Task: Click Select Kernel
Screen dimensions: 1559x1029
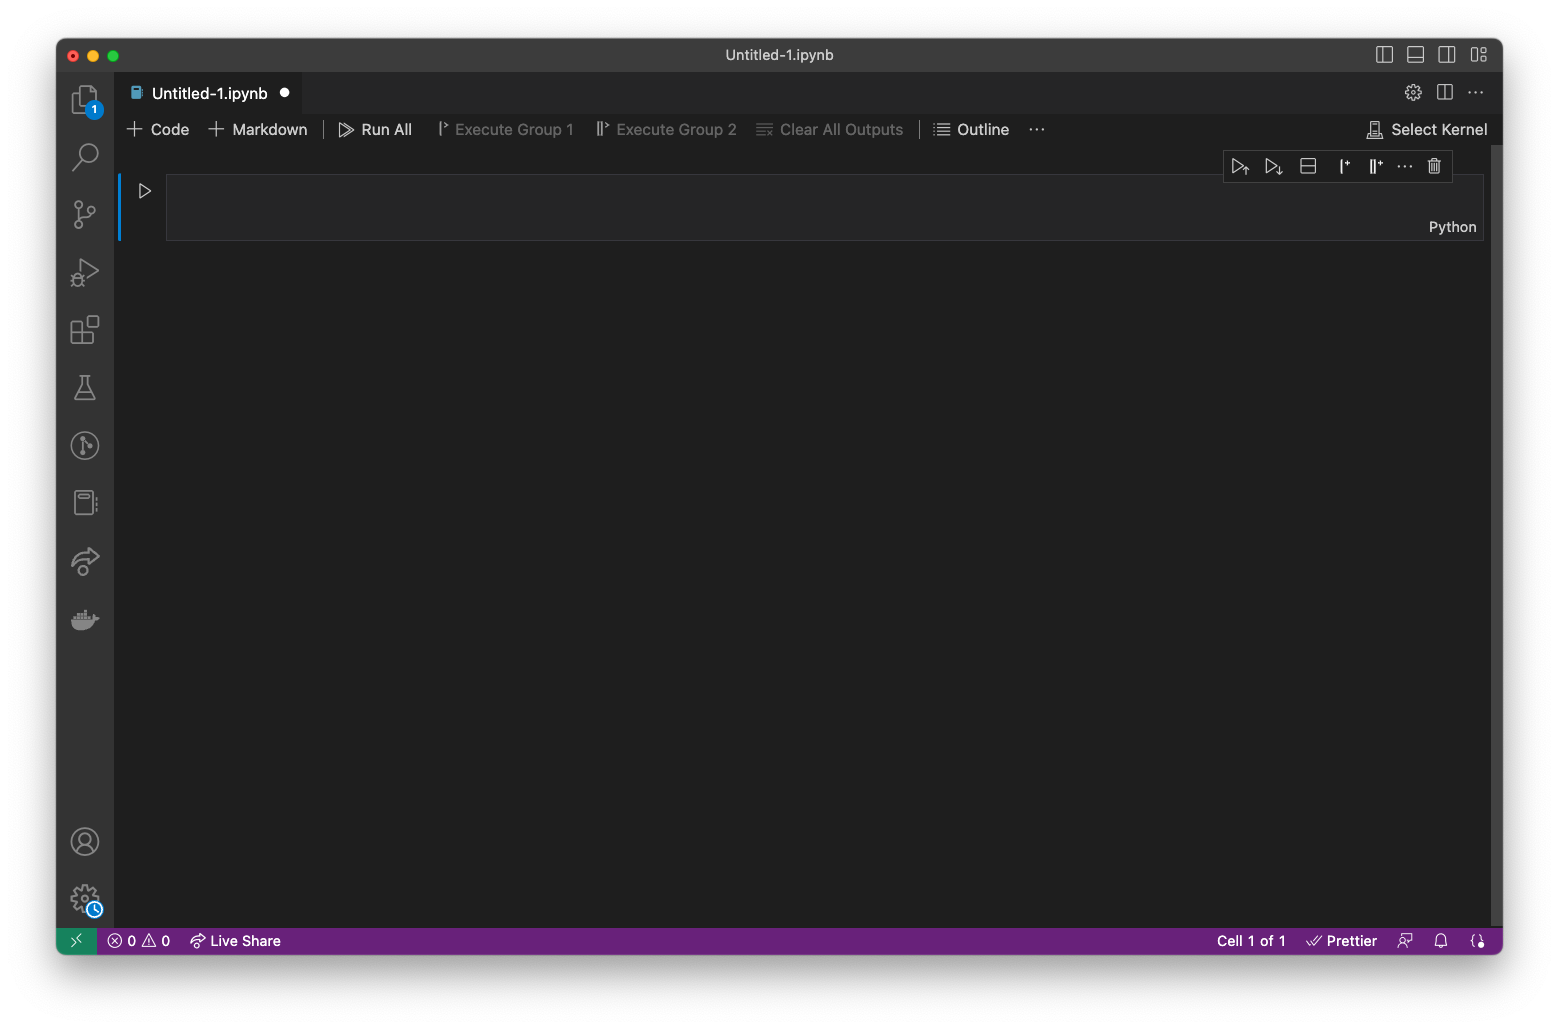Action: 1426,129
